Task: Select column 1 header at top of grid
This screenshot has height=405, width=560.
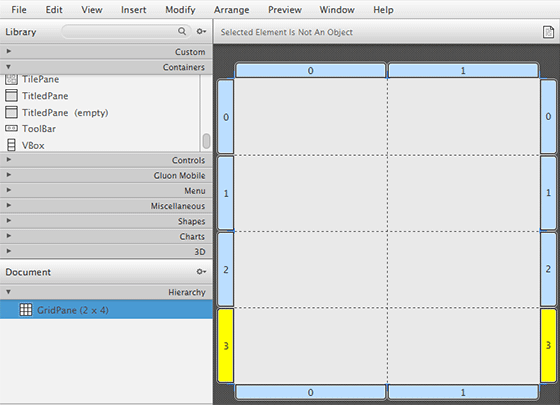Action: [x=463, y=70]
